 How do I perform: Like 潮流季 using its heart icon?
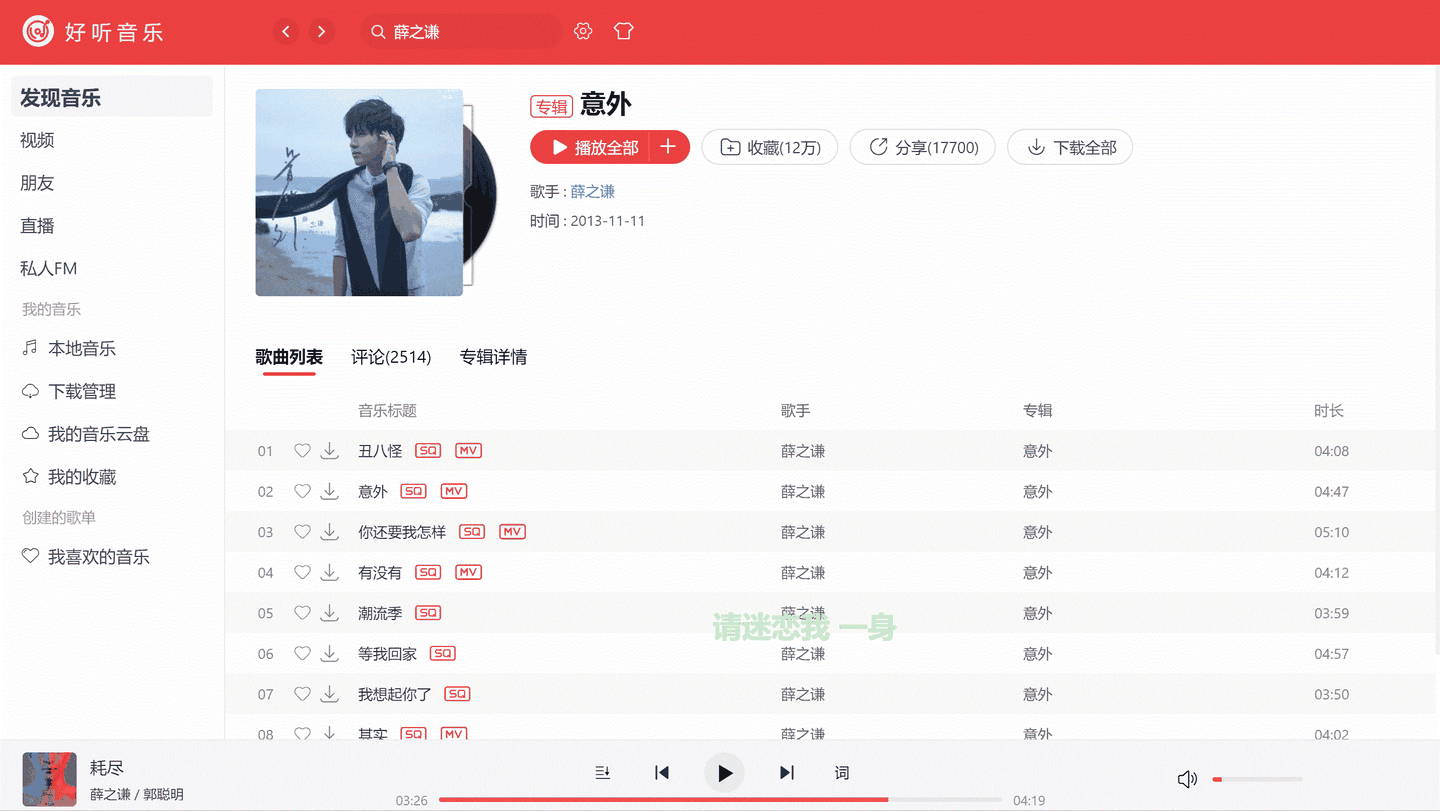(303, 613)
